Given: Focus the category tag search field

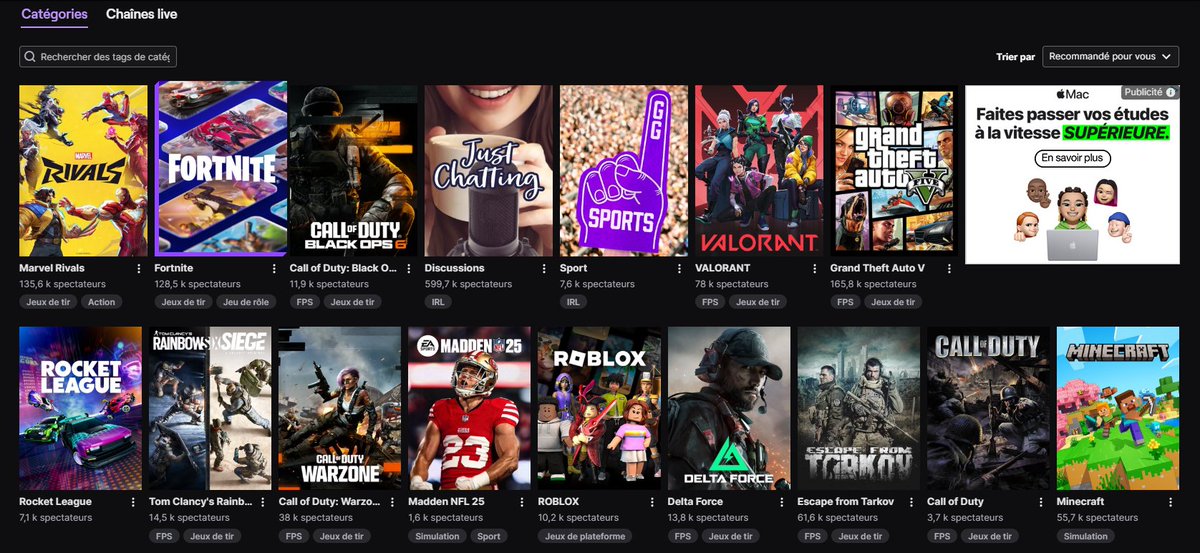Looking at the screenshot, I should 98,57.
